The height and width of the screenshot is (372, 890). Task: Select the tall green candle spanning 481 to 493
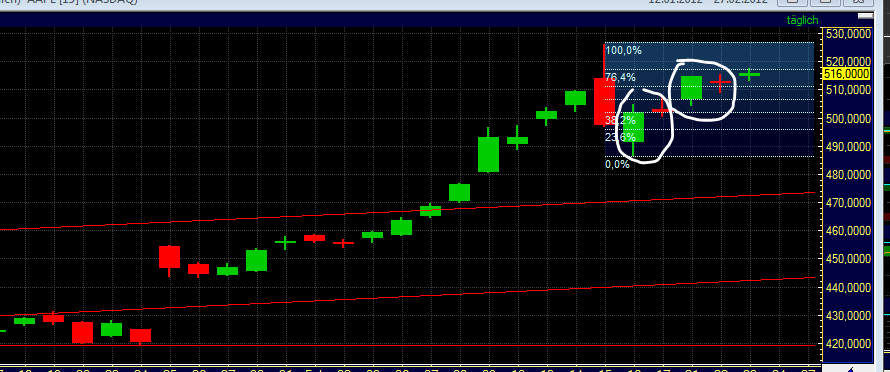click(488, 154)
